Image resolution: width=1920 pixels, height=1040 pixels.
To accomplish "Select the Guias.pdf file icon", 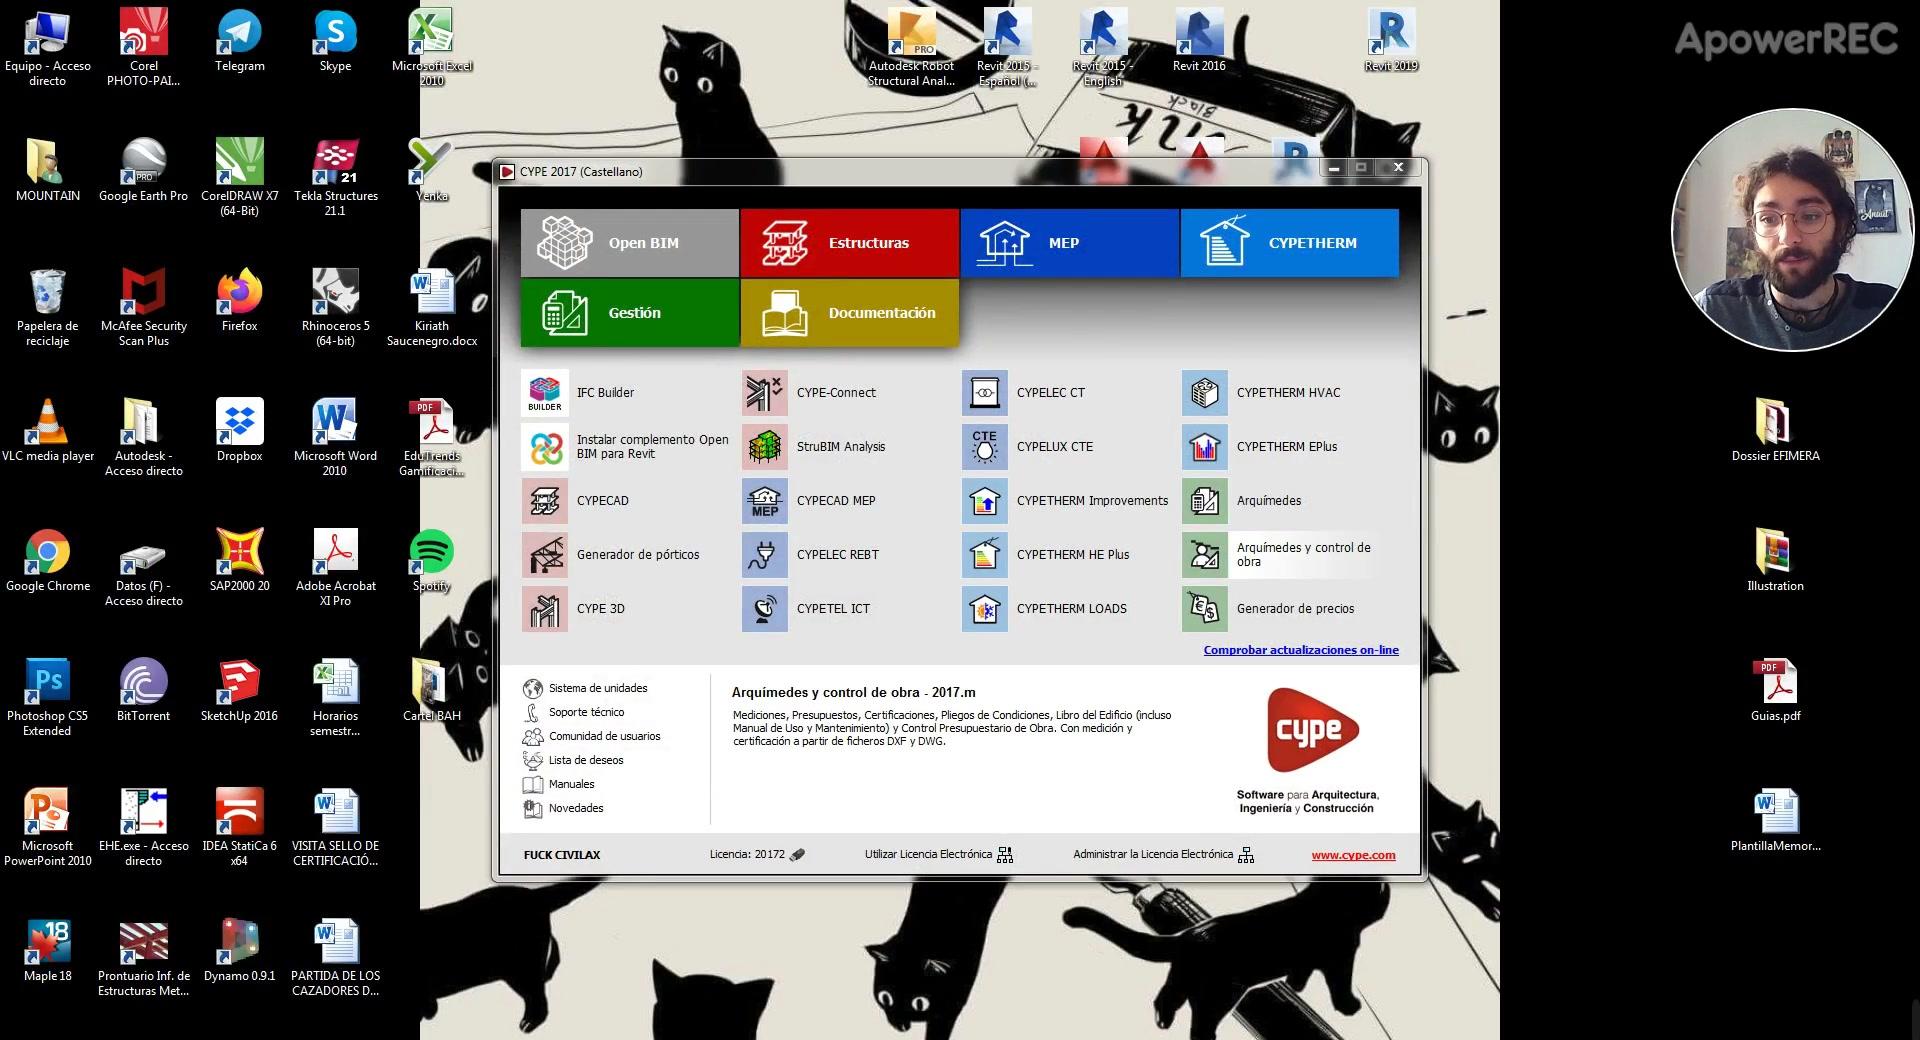I will (1775, 692).
